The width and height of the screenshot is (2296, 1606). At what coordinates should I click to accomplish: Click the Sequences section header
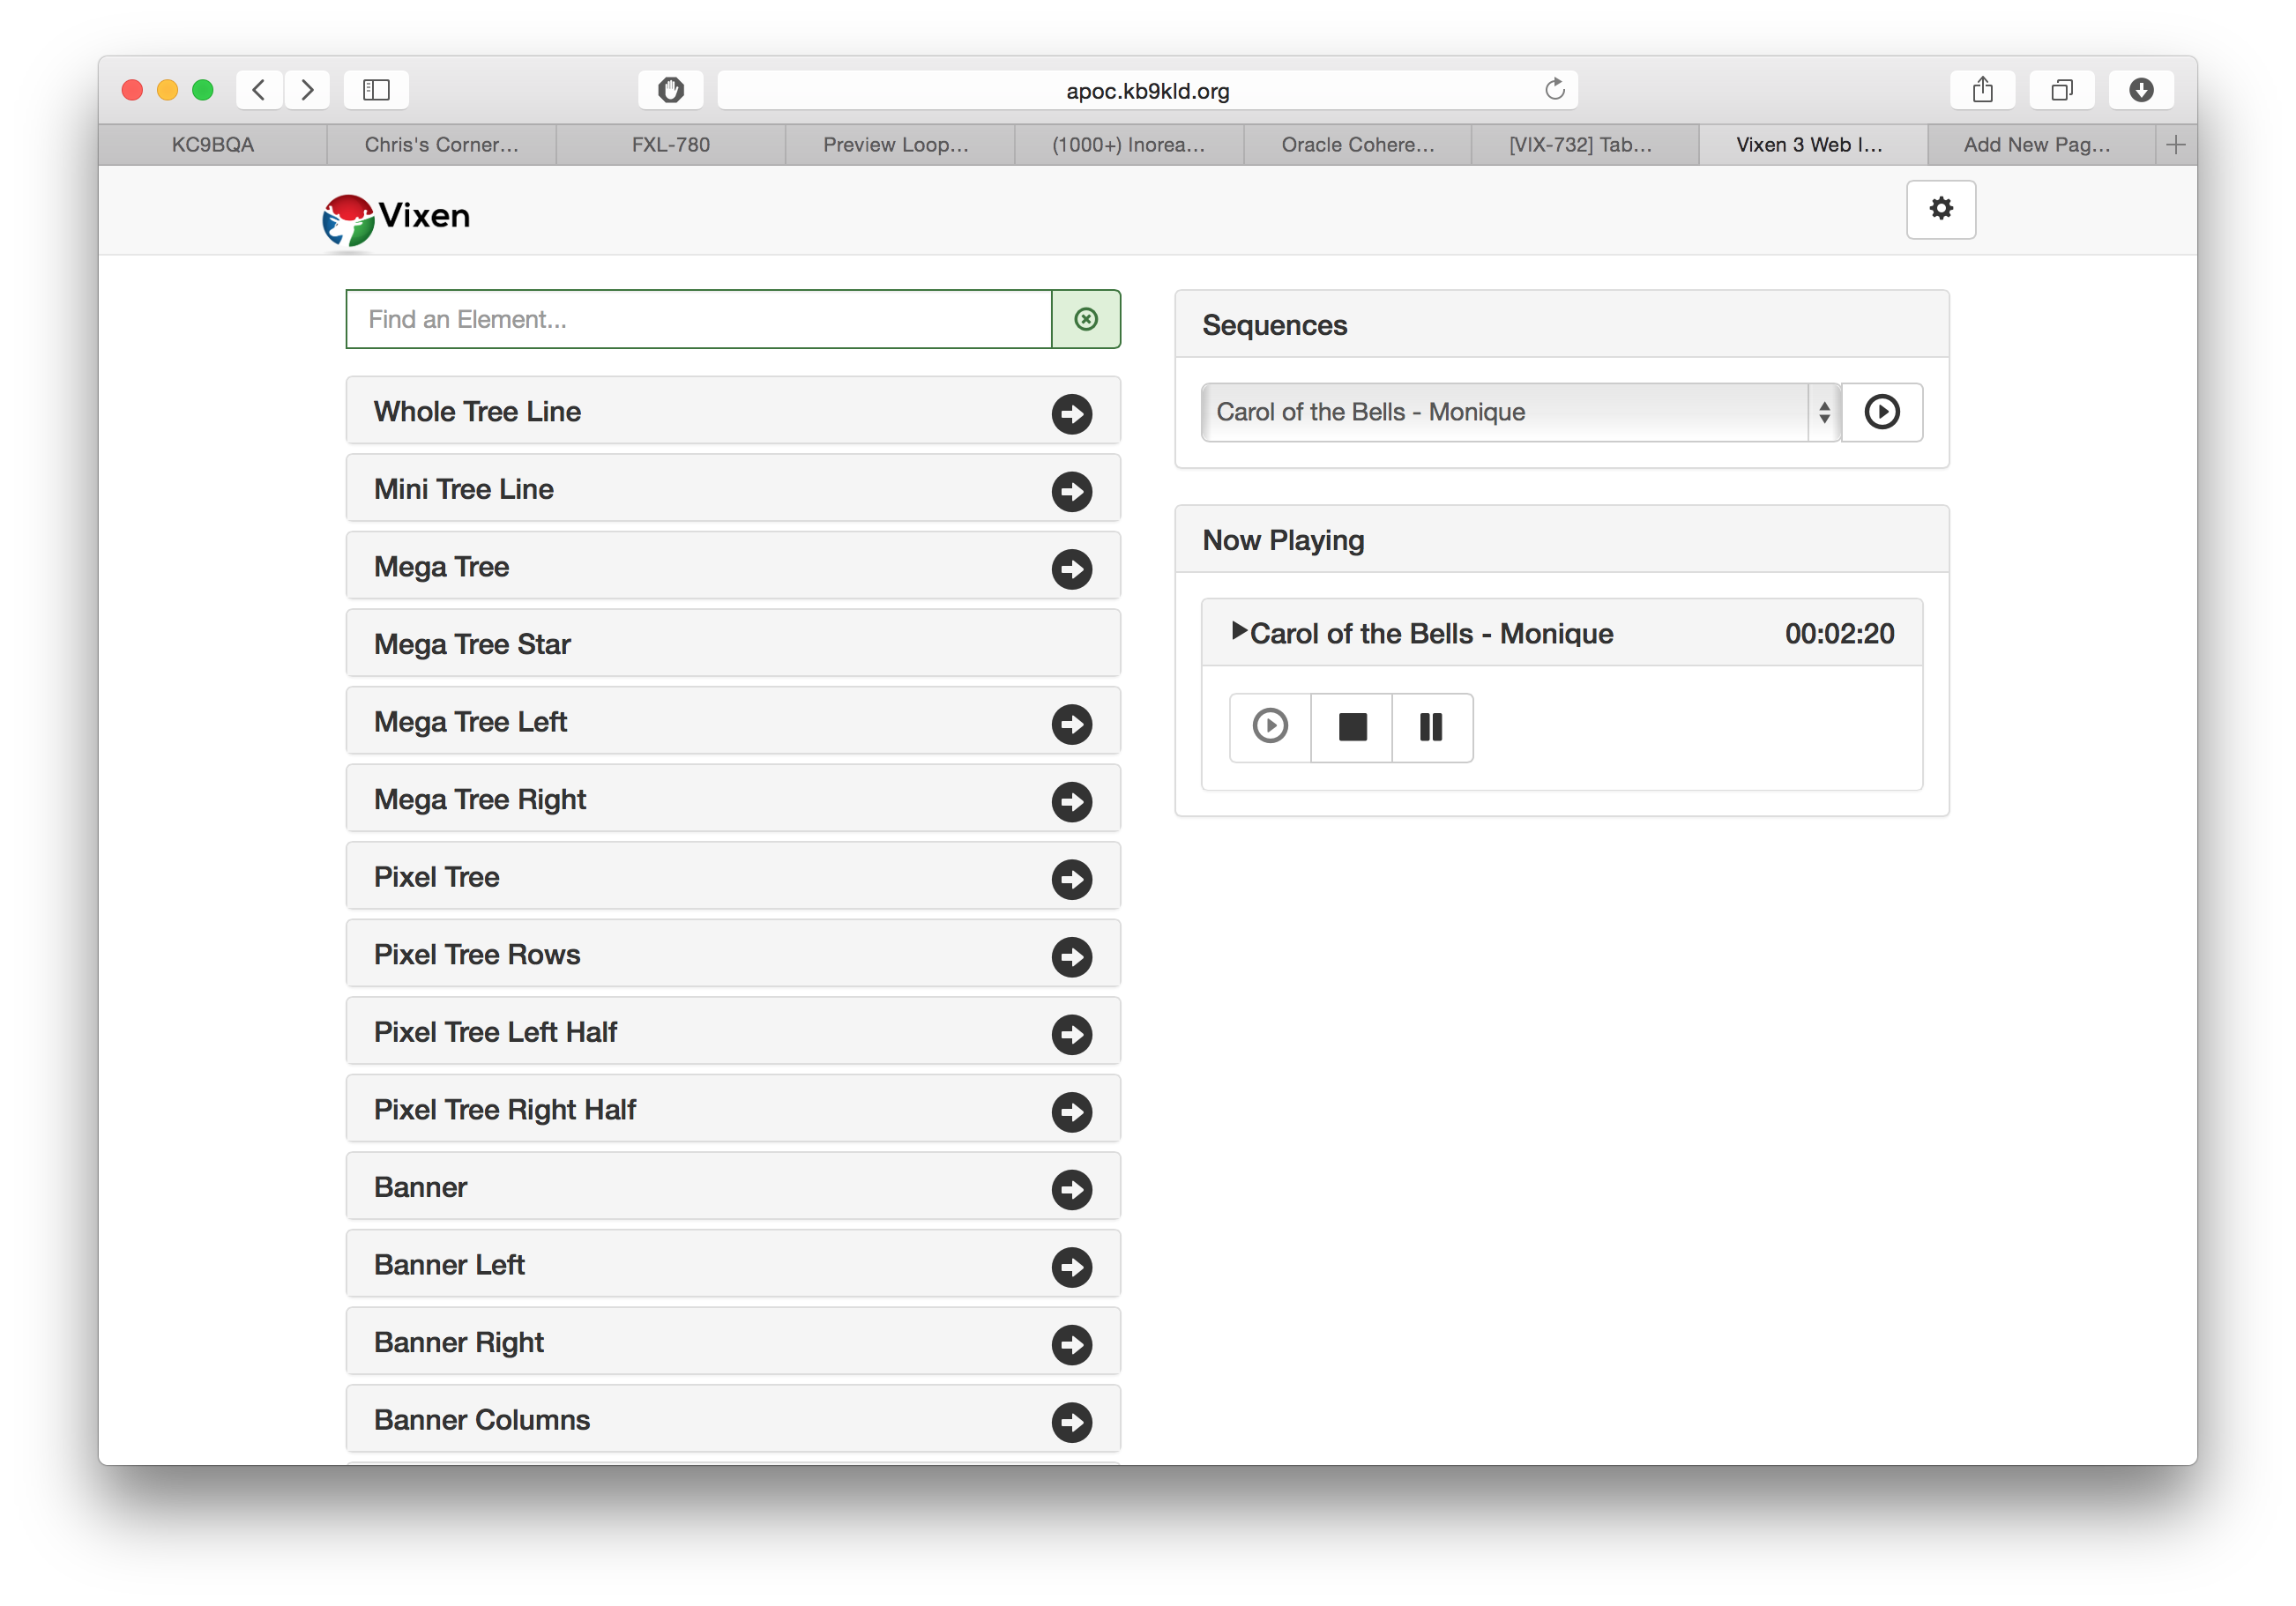tap(1273, 324)
